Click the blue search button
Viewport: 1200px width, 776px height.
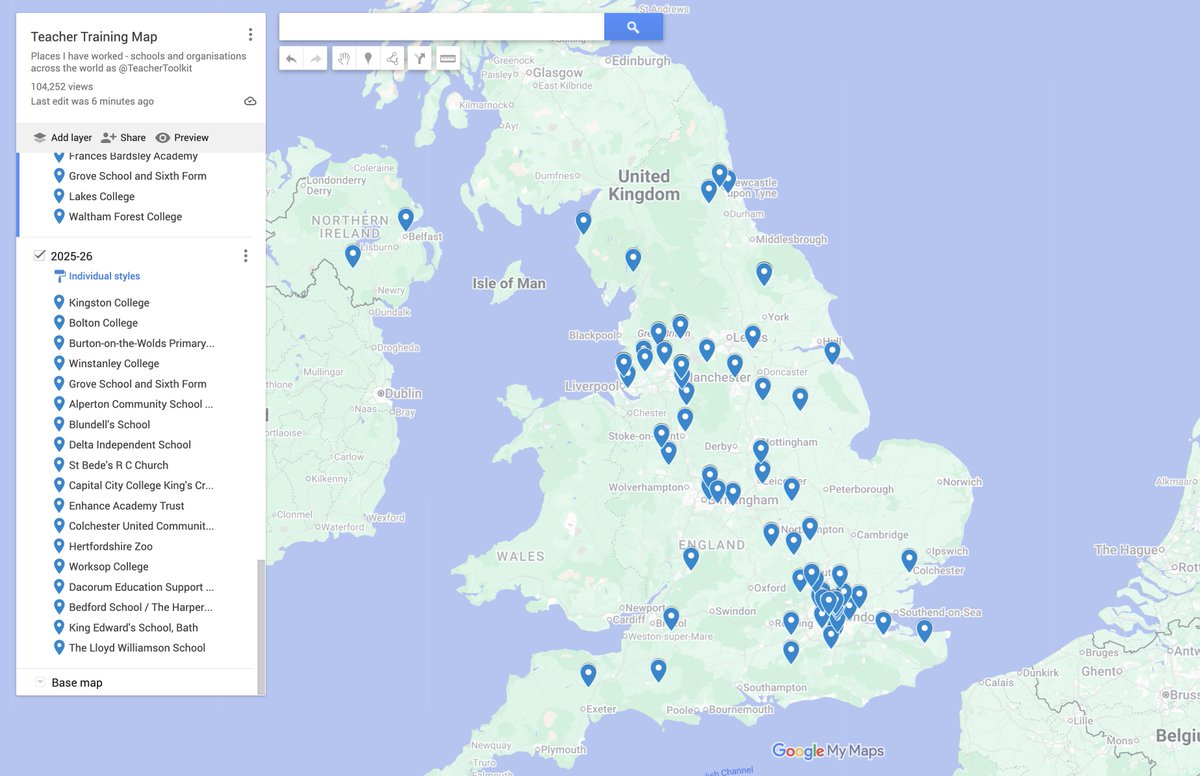633,27
